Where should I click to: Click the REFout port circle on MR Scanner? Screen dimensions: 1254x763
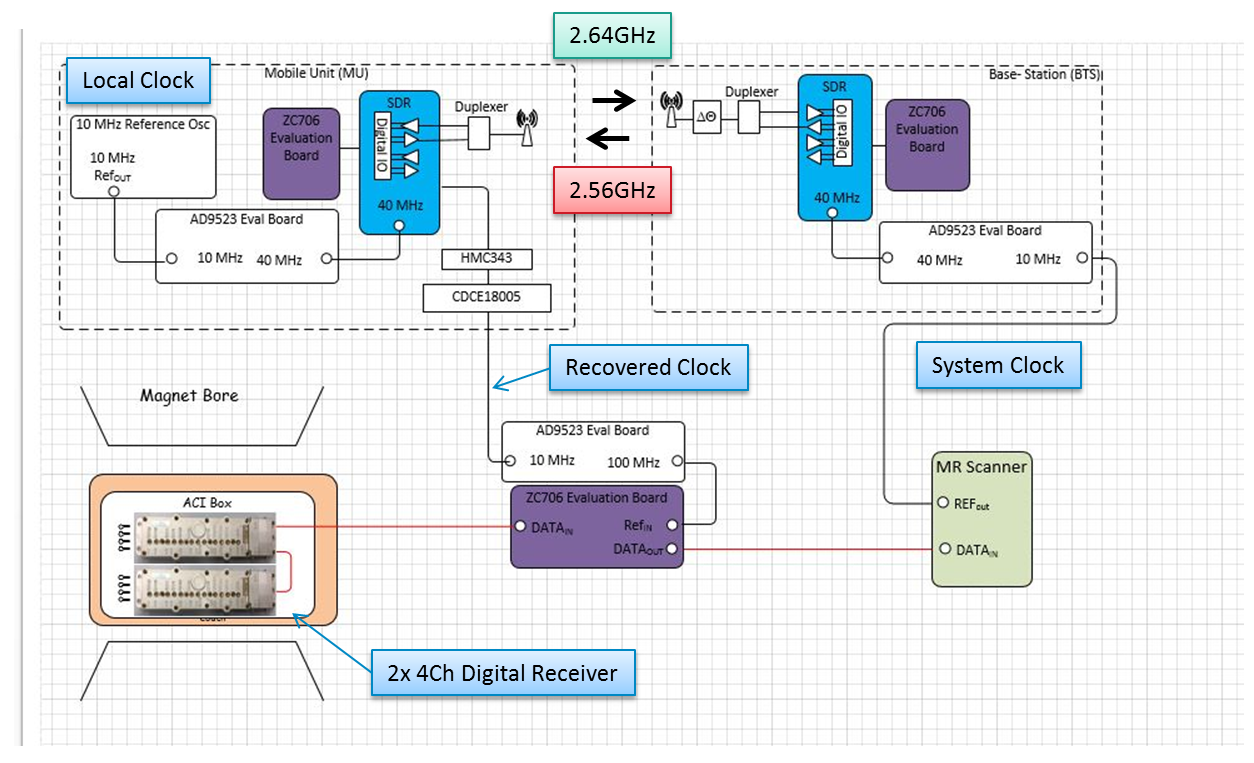(943, 503)
